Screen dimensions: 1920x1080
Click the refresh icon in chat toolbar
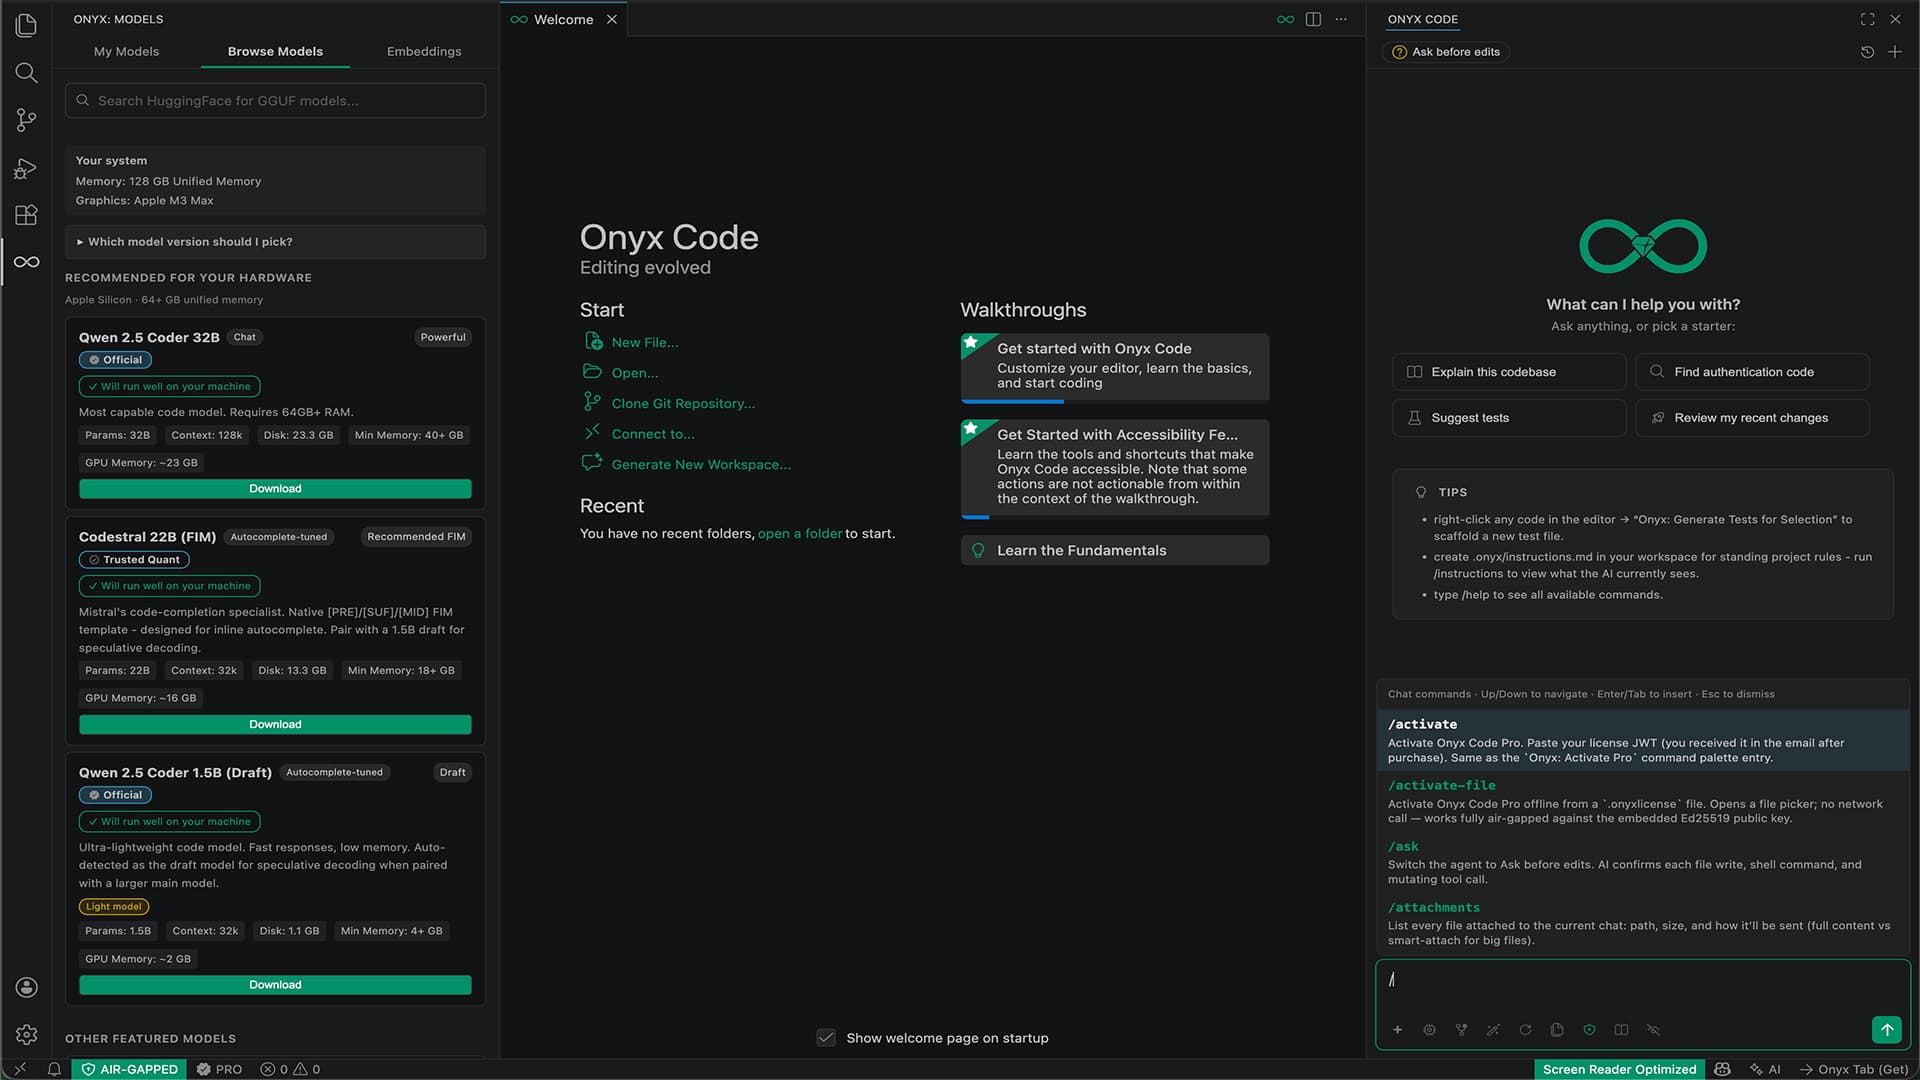(1525, 1030)
